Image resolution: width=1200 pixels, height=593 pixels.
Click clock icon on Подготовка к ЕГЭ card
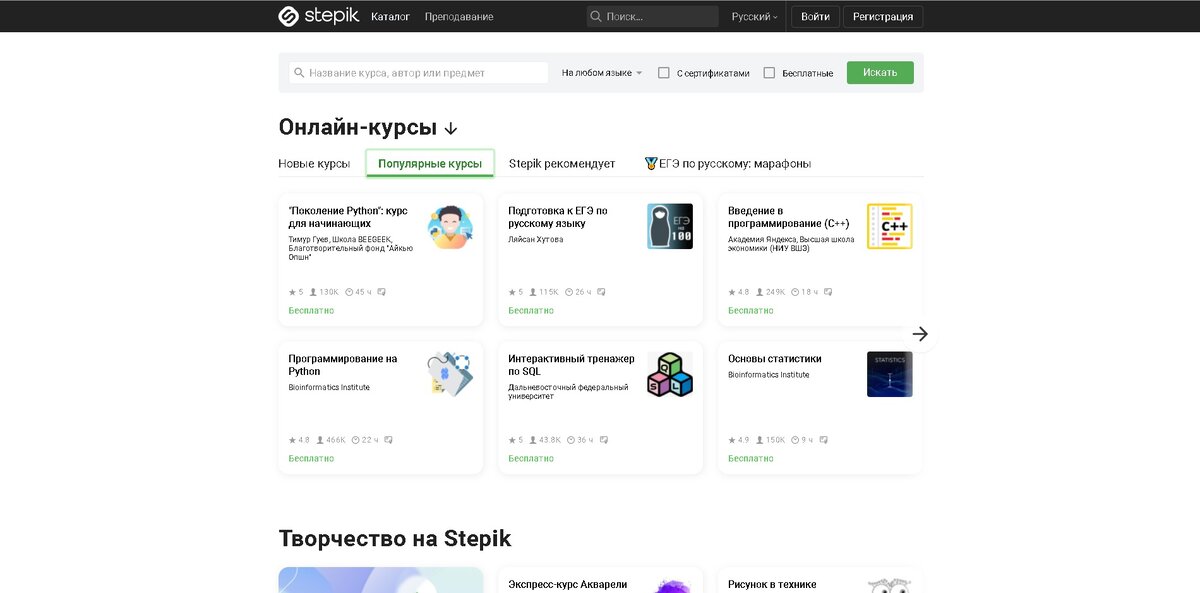tap(570, 292)
